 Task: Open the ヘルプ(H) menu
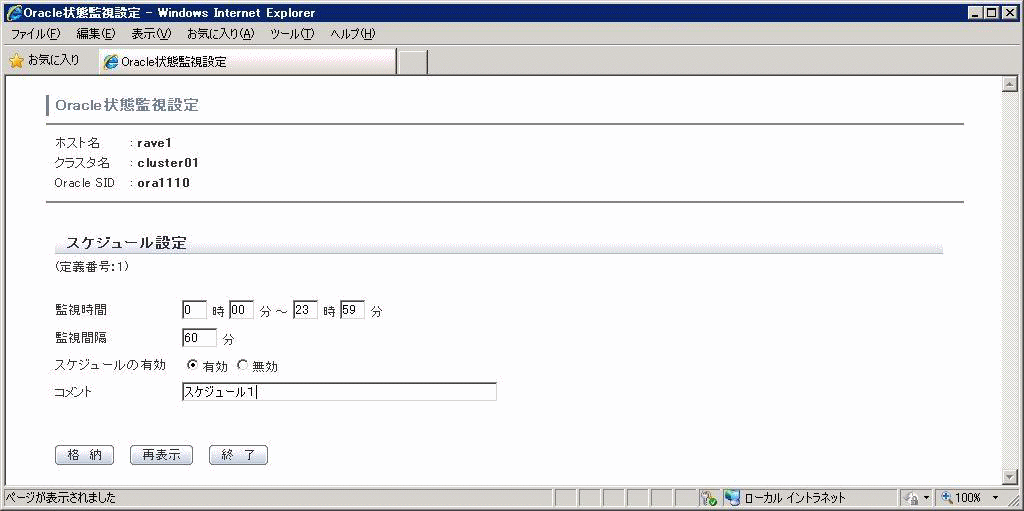pos(353,34)
